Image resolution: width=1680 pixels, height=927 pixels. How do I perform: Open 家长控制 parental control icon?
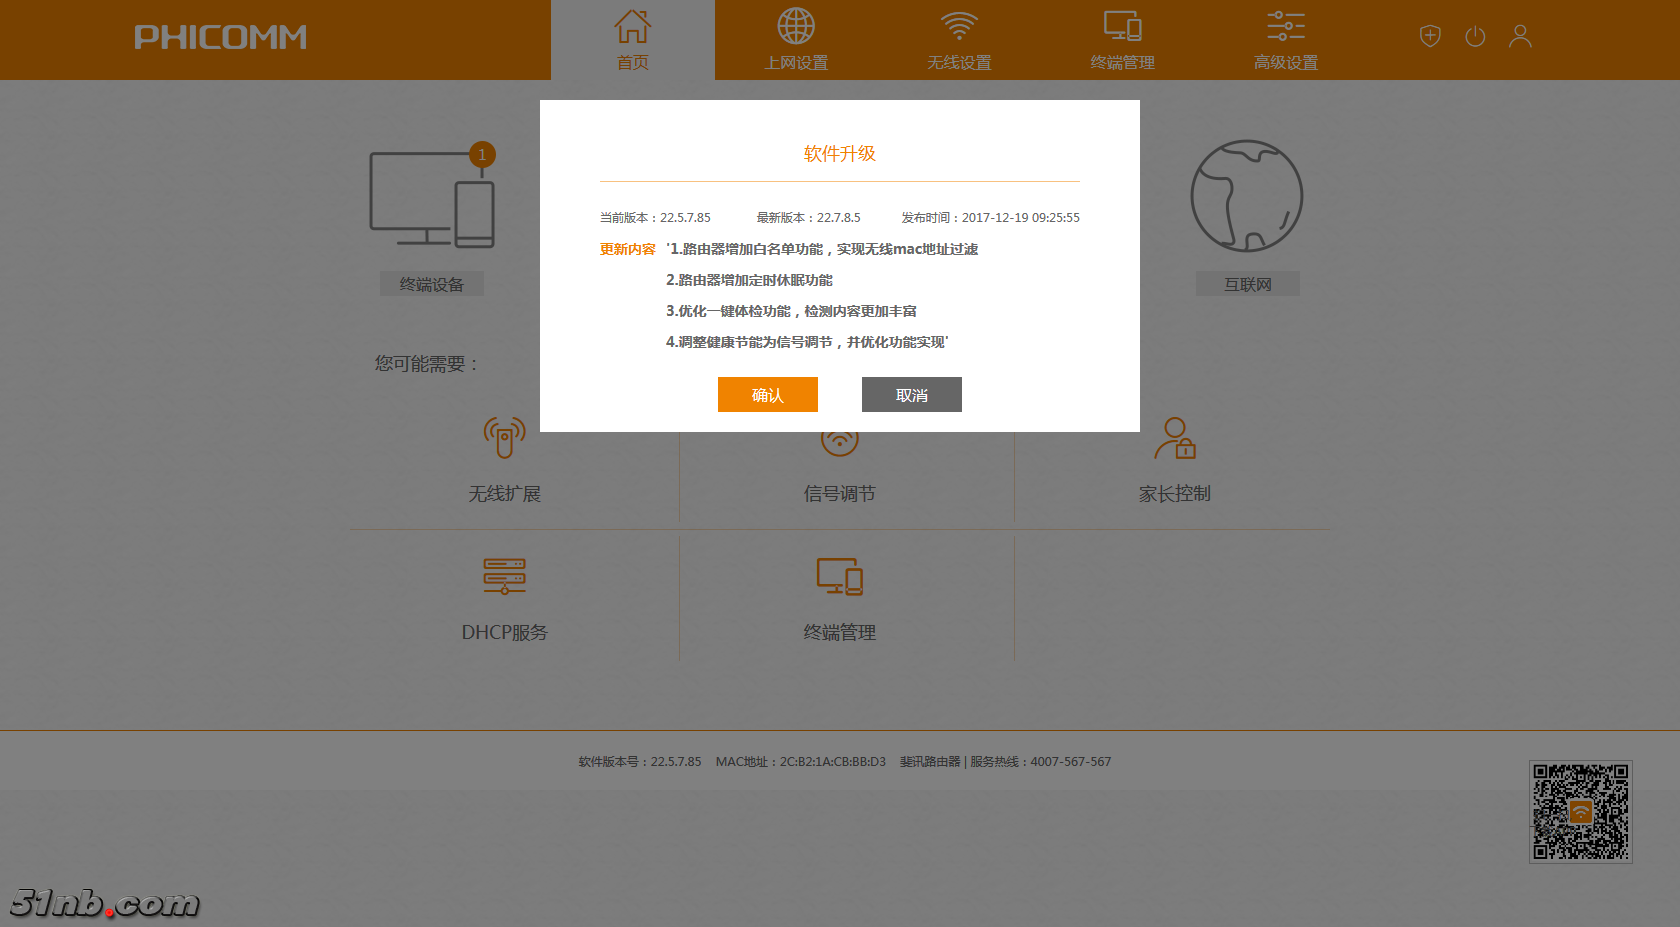[x=1175, y=439]
